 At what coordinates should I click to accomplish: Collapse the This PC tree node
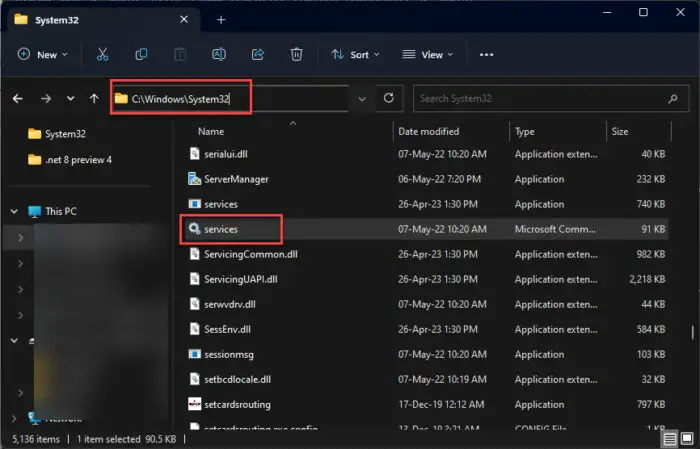point(14,211)
